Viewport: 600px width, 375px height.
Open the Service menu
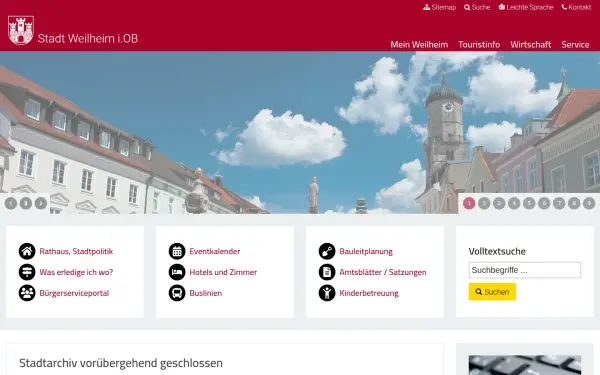point(575,45)
